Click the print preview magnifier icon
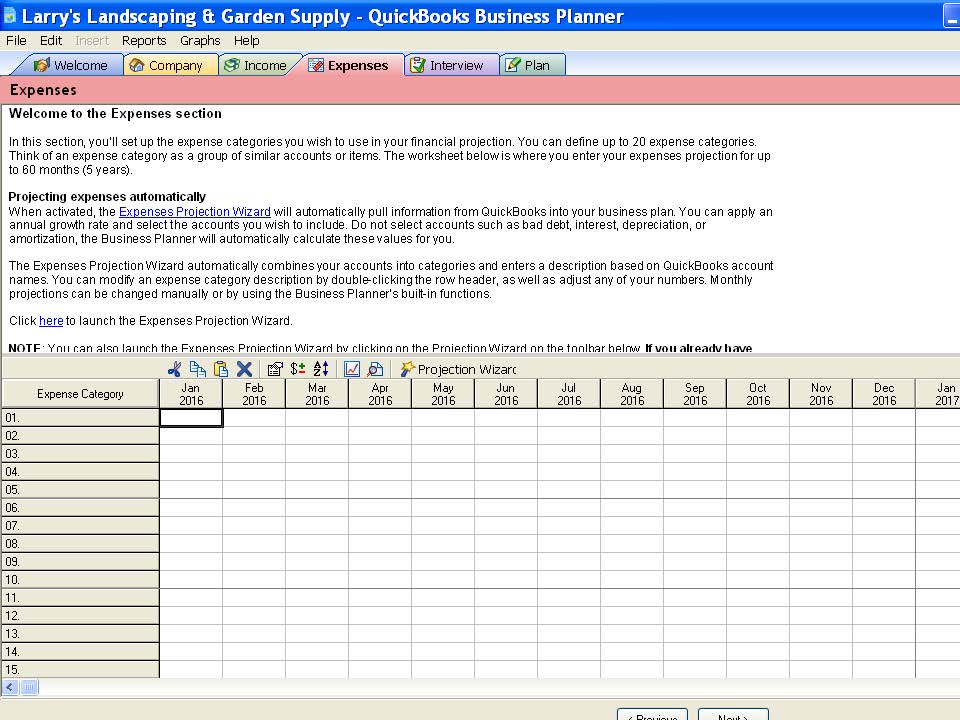This screenshot has height=720, width=960. 375,369
